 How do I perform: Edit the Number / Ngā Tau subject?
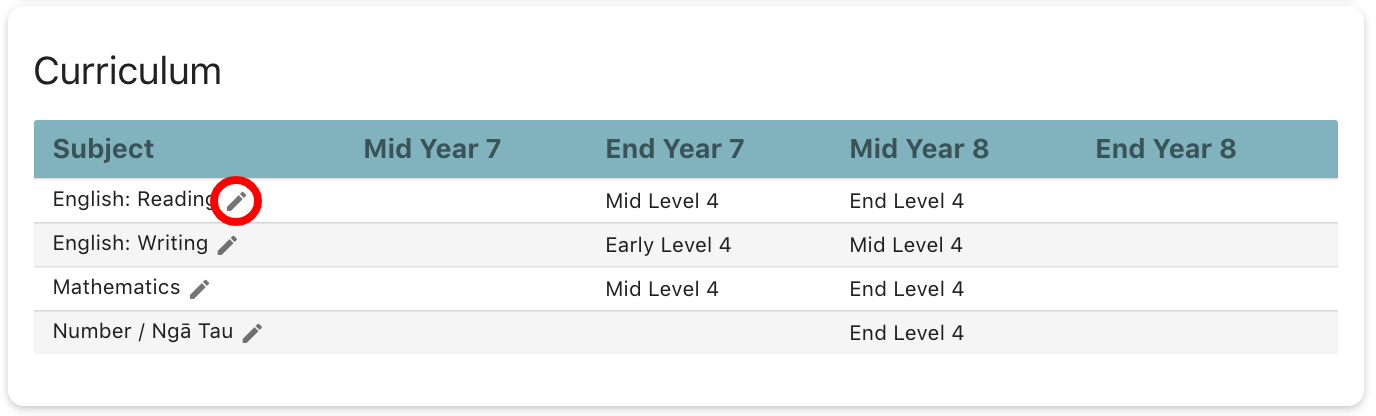(x=253, y=333)
